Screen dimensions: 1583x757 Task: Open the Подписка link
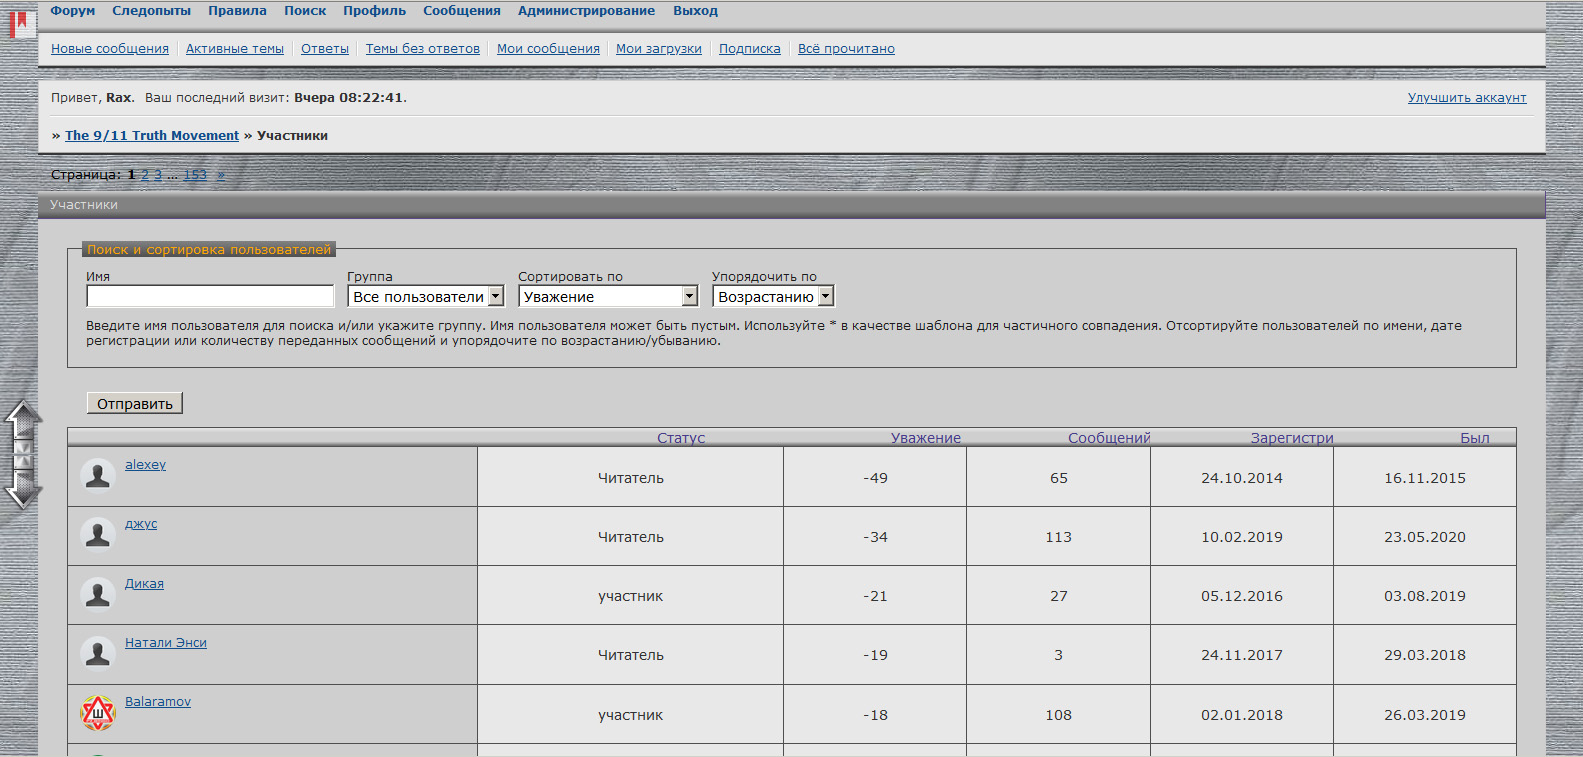750,49
